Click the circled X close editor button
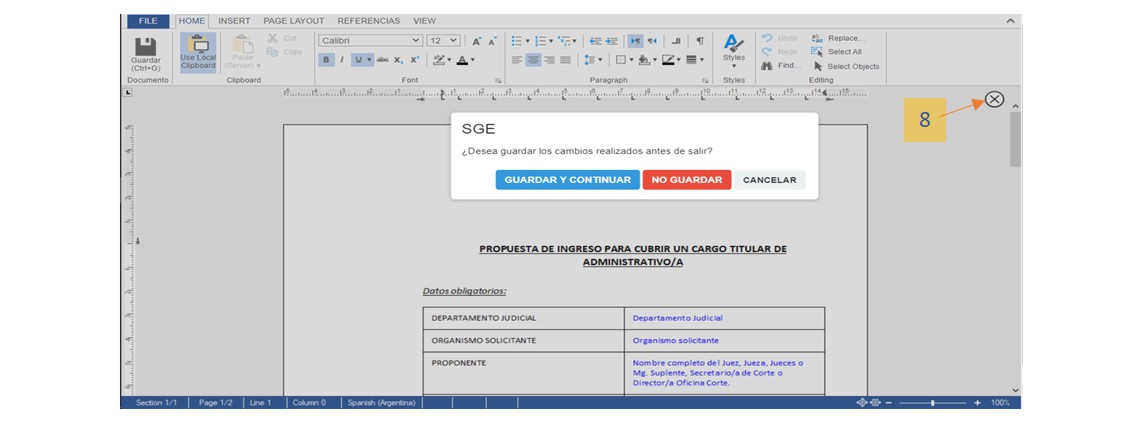1124x426 pixels. tap(994, 99)
